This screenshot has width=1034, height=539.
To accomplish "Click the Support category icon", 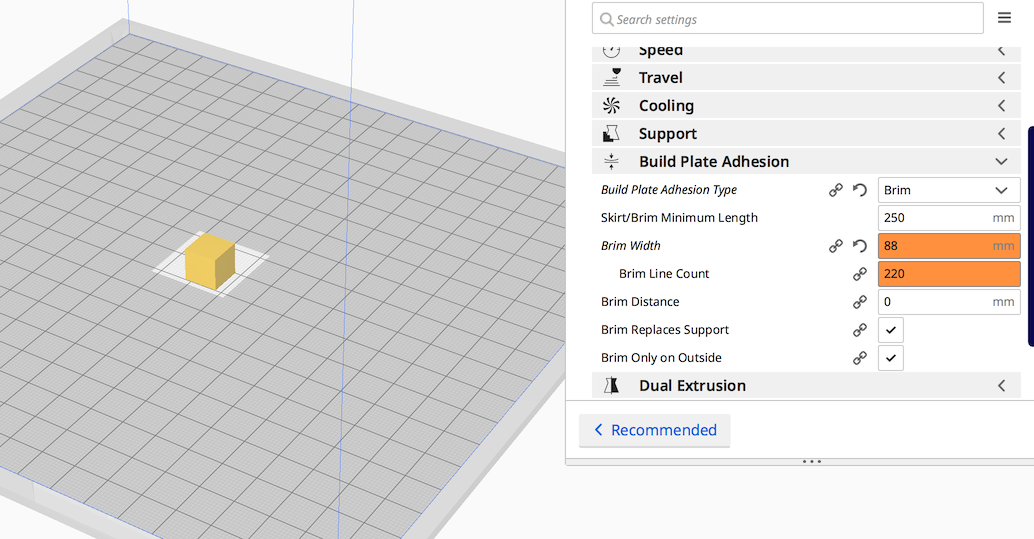I will (611, 133).
